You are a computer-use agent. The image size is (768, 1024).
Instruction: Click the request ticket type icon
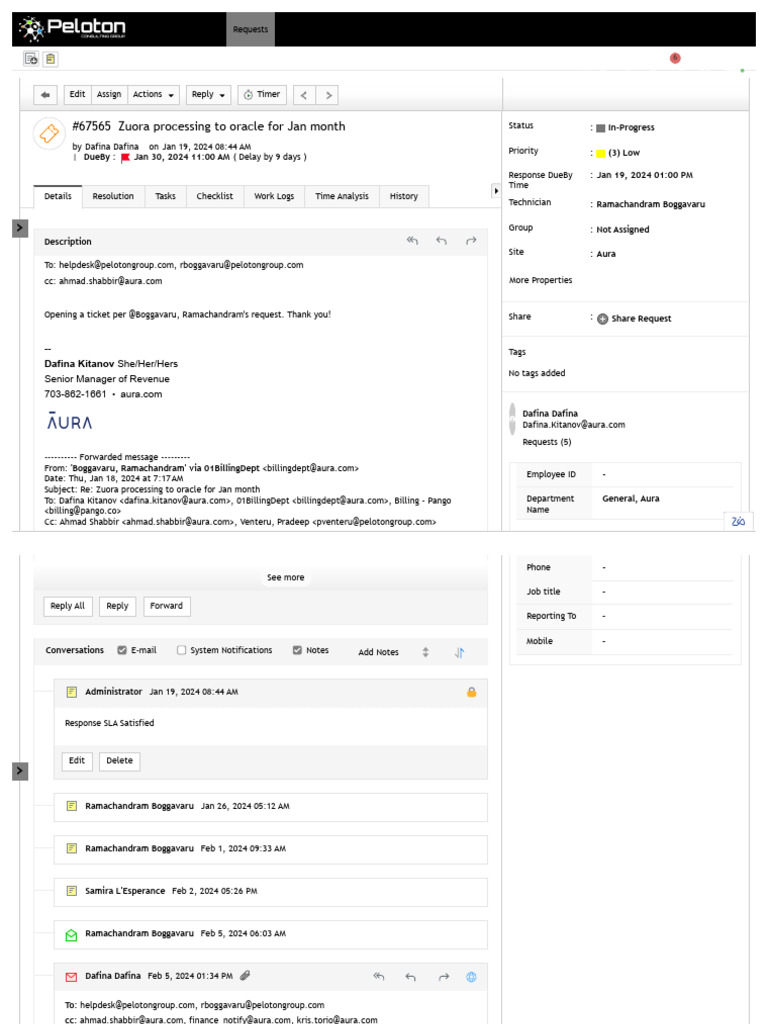[x=49, y=134]
